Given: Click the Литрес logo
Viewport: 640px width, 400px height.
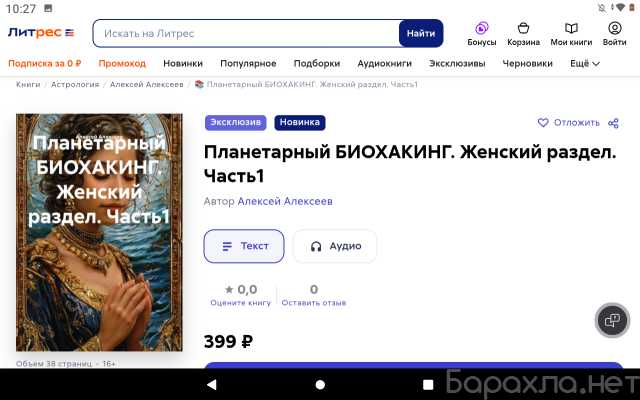Looking at the screenshot, I should pyautogui.click(x=41, y=33).
